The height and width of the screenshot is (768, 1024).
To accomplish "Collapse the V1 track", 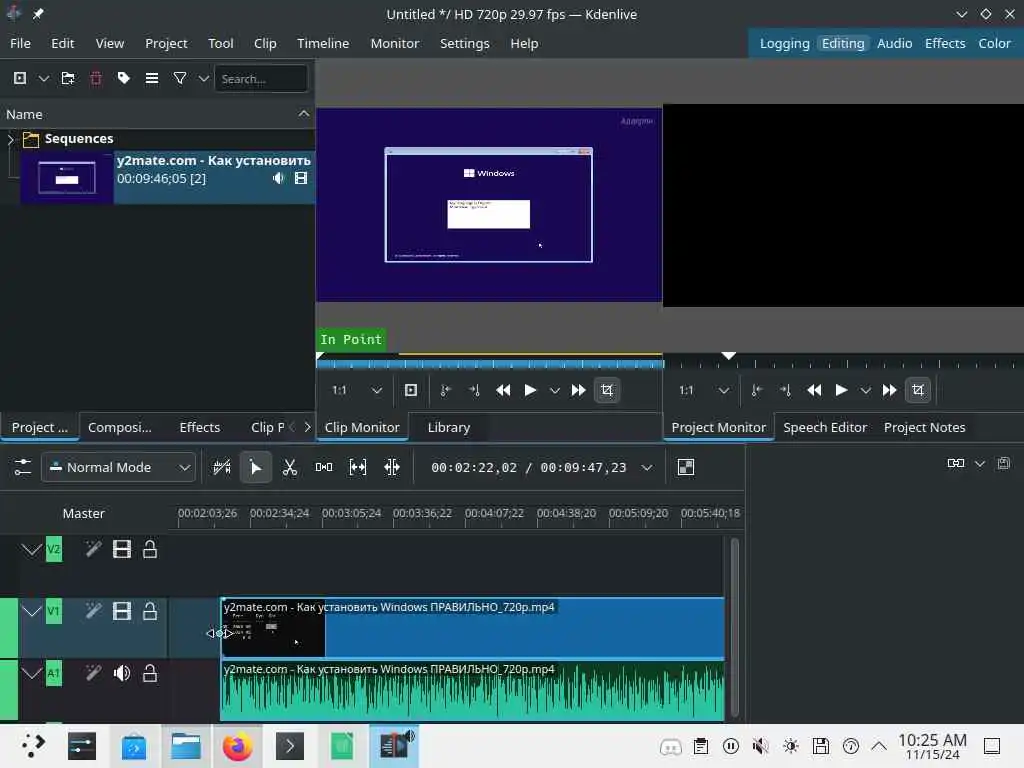I will point(31,611).
